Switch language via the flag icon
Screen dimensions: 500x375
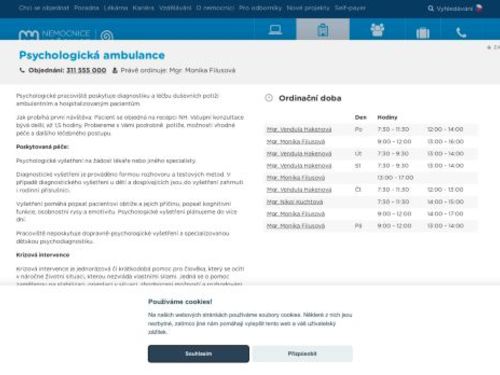click(x=479, y=8)
